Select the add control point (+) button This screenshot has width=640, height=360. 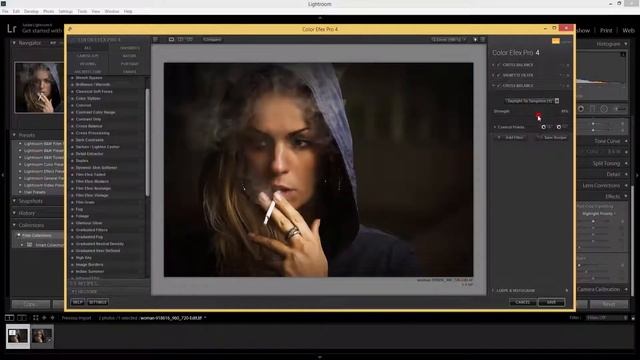(544, 127)
